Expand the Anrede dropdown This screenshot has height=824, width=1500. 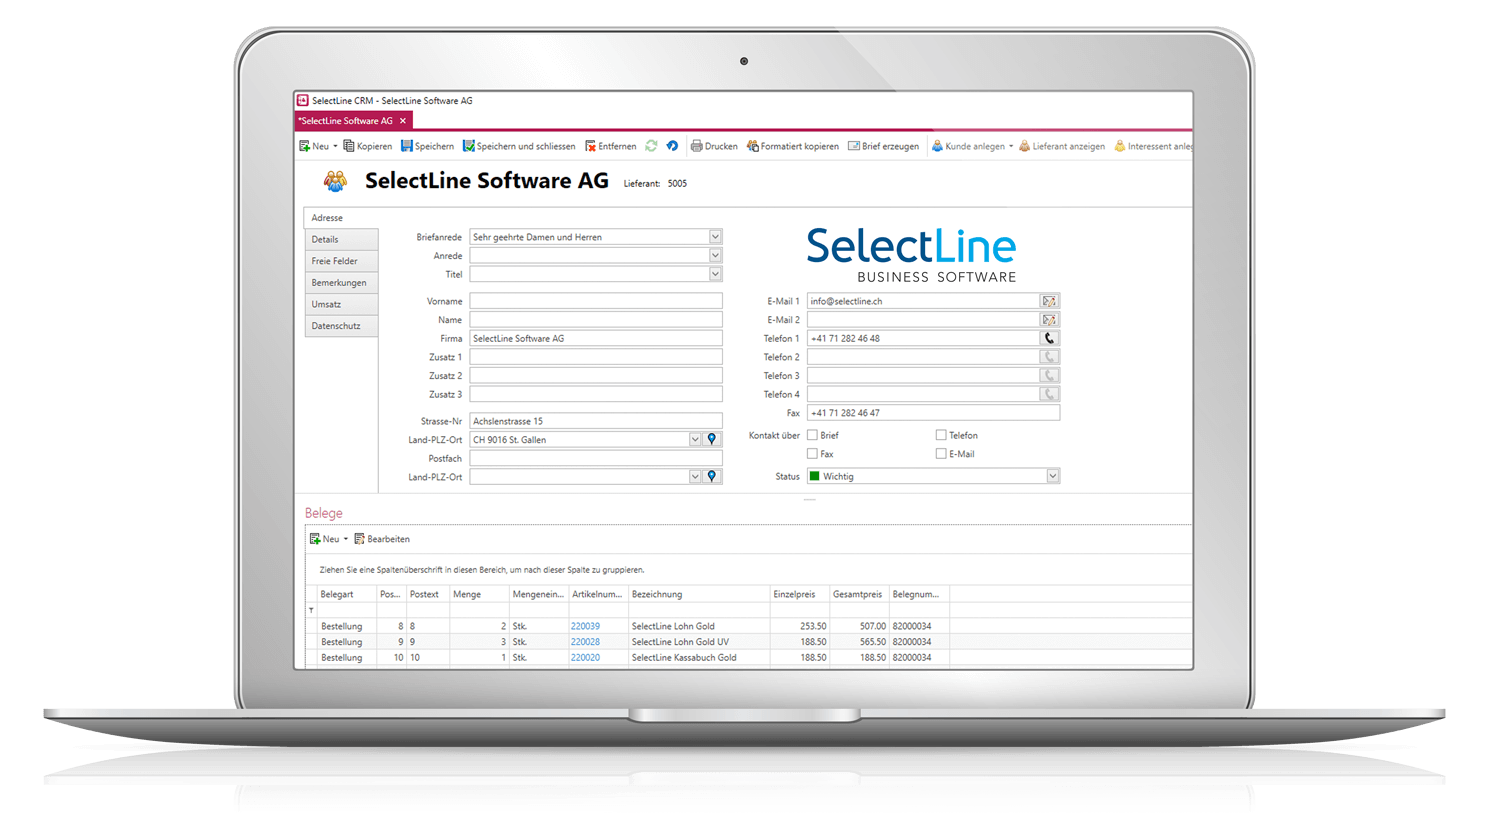(x=715, y=256)
